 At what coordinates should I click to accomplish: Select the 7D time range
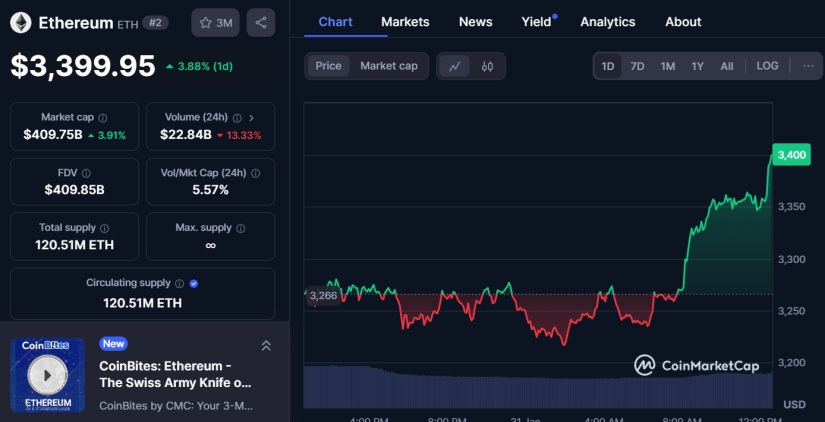pyautogui.click(x=637, y=66)
